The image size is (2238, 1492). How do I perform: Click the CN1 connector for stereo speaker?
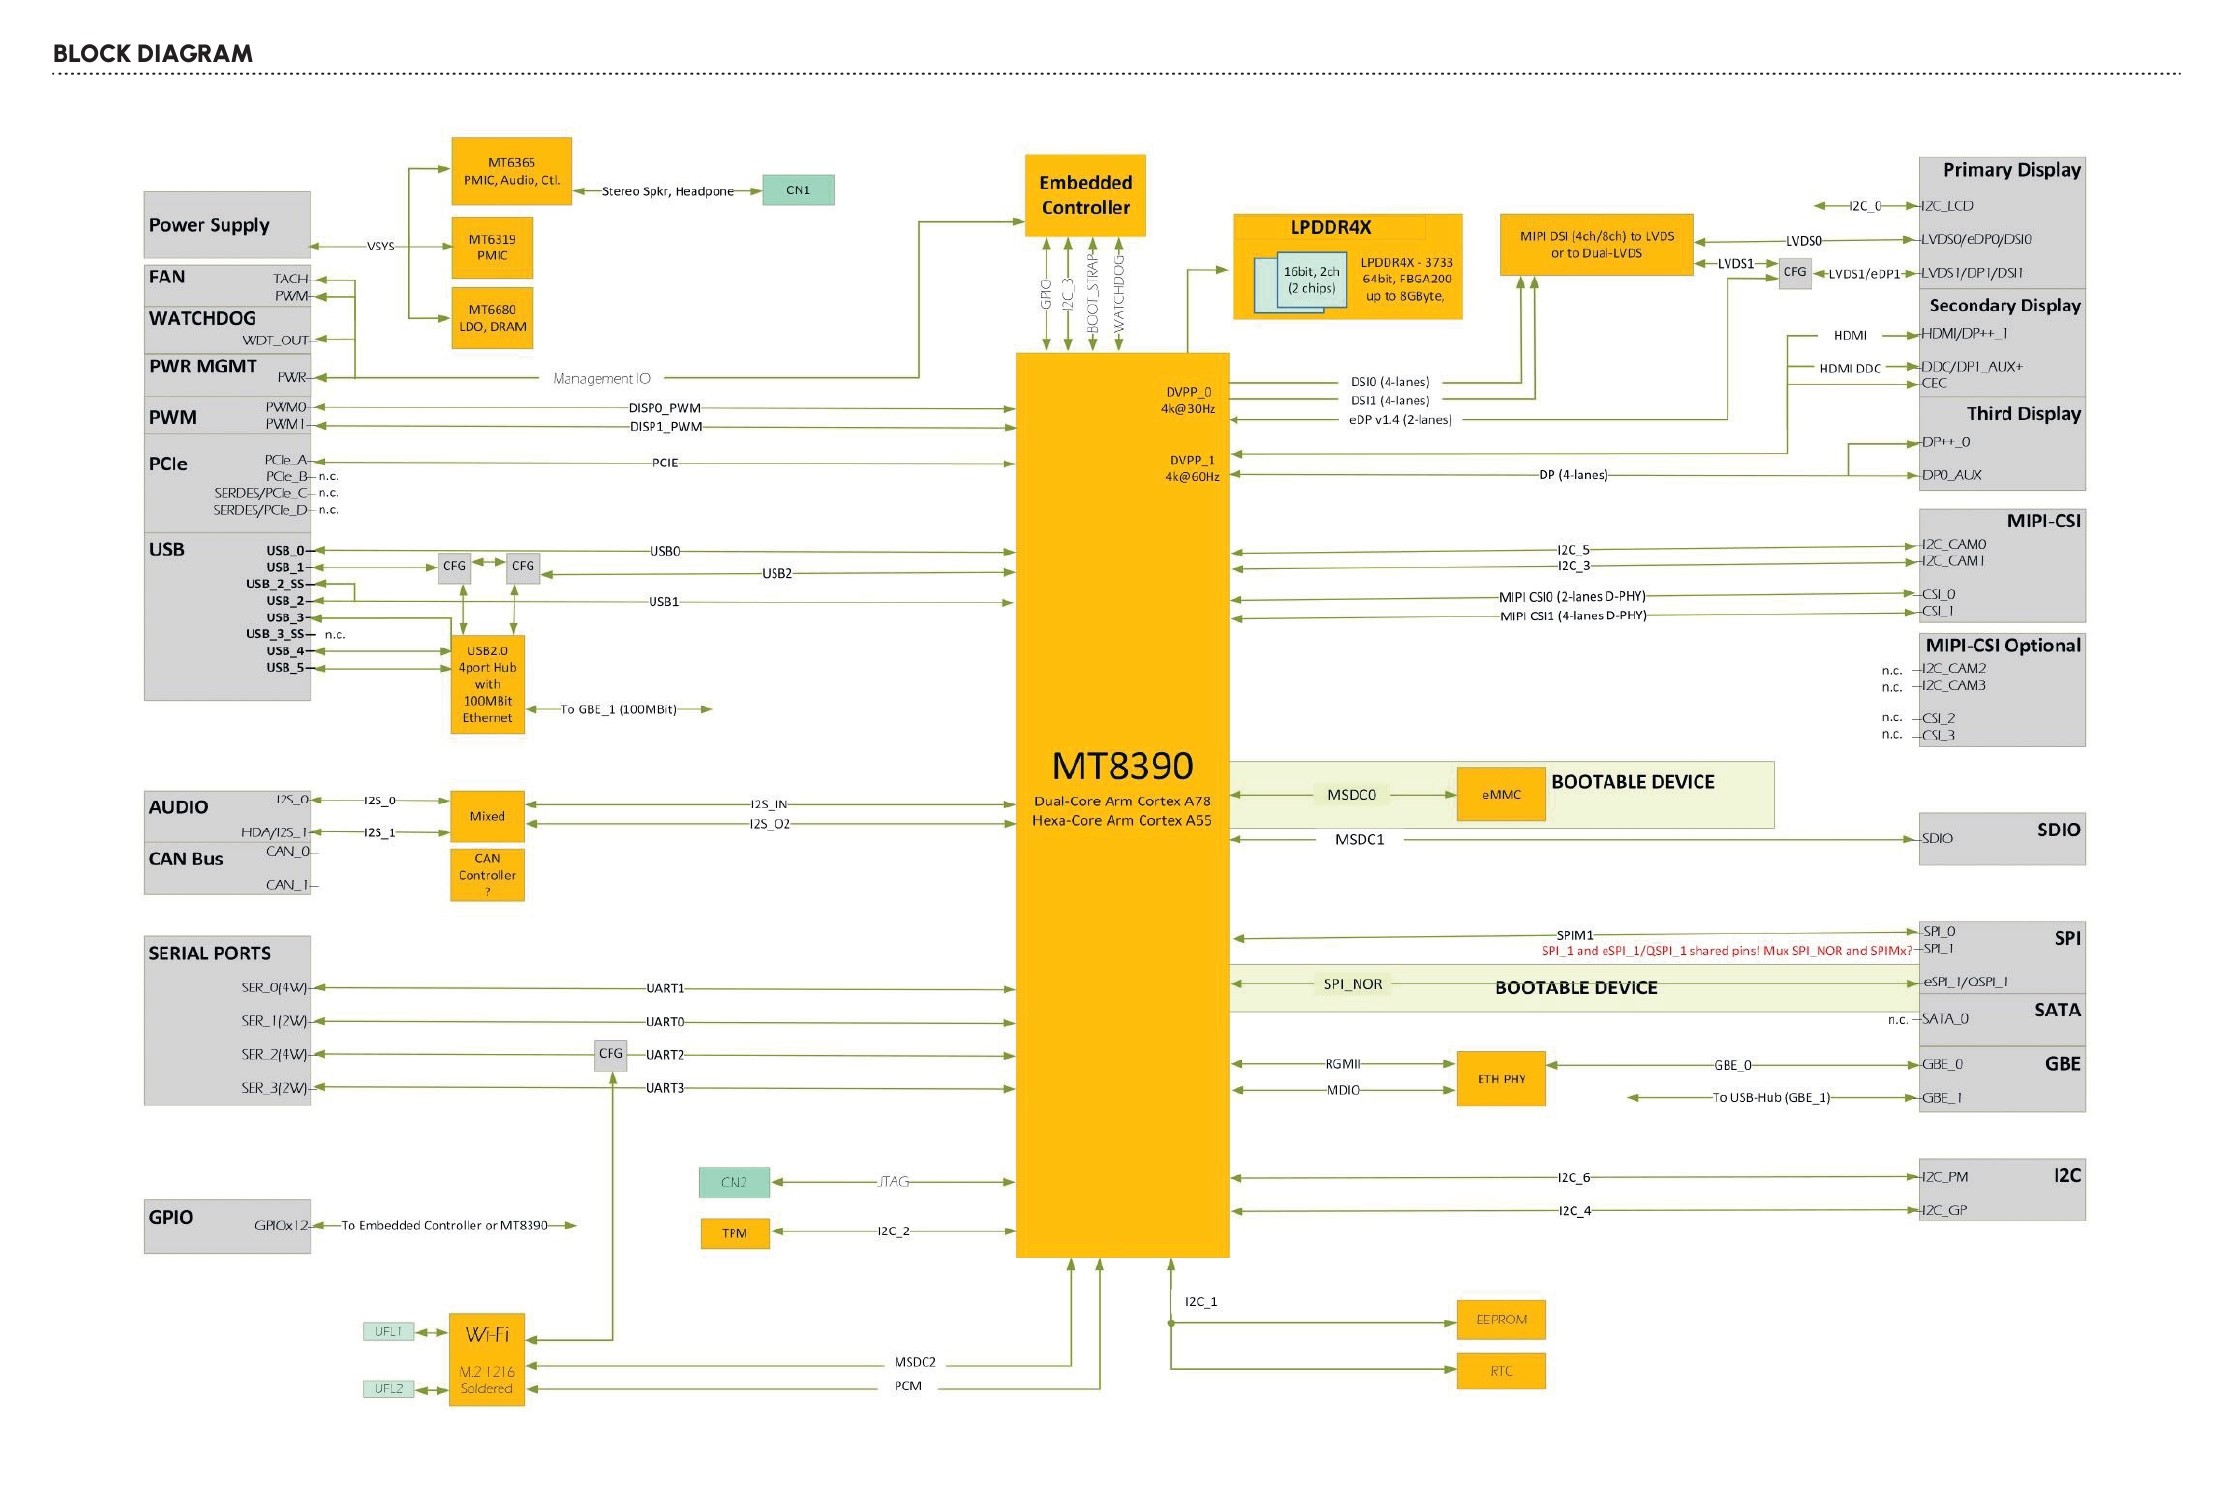pos(797,188)
